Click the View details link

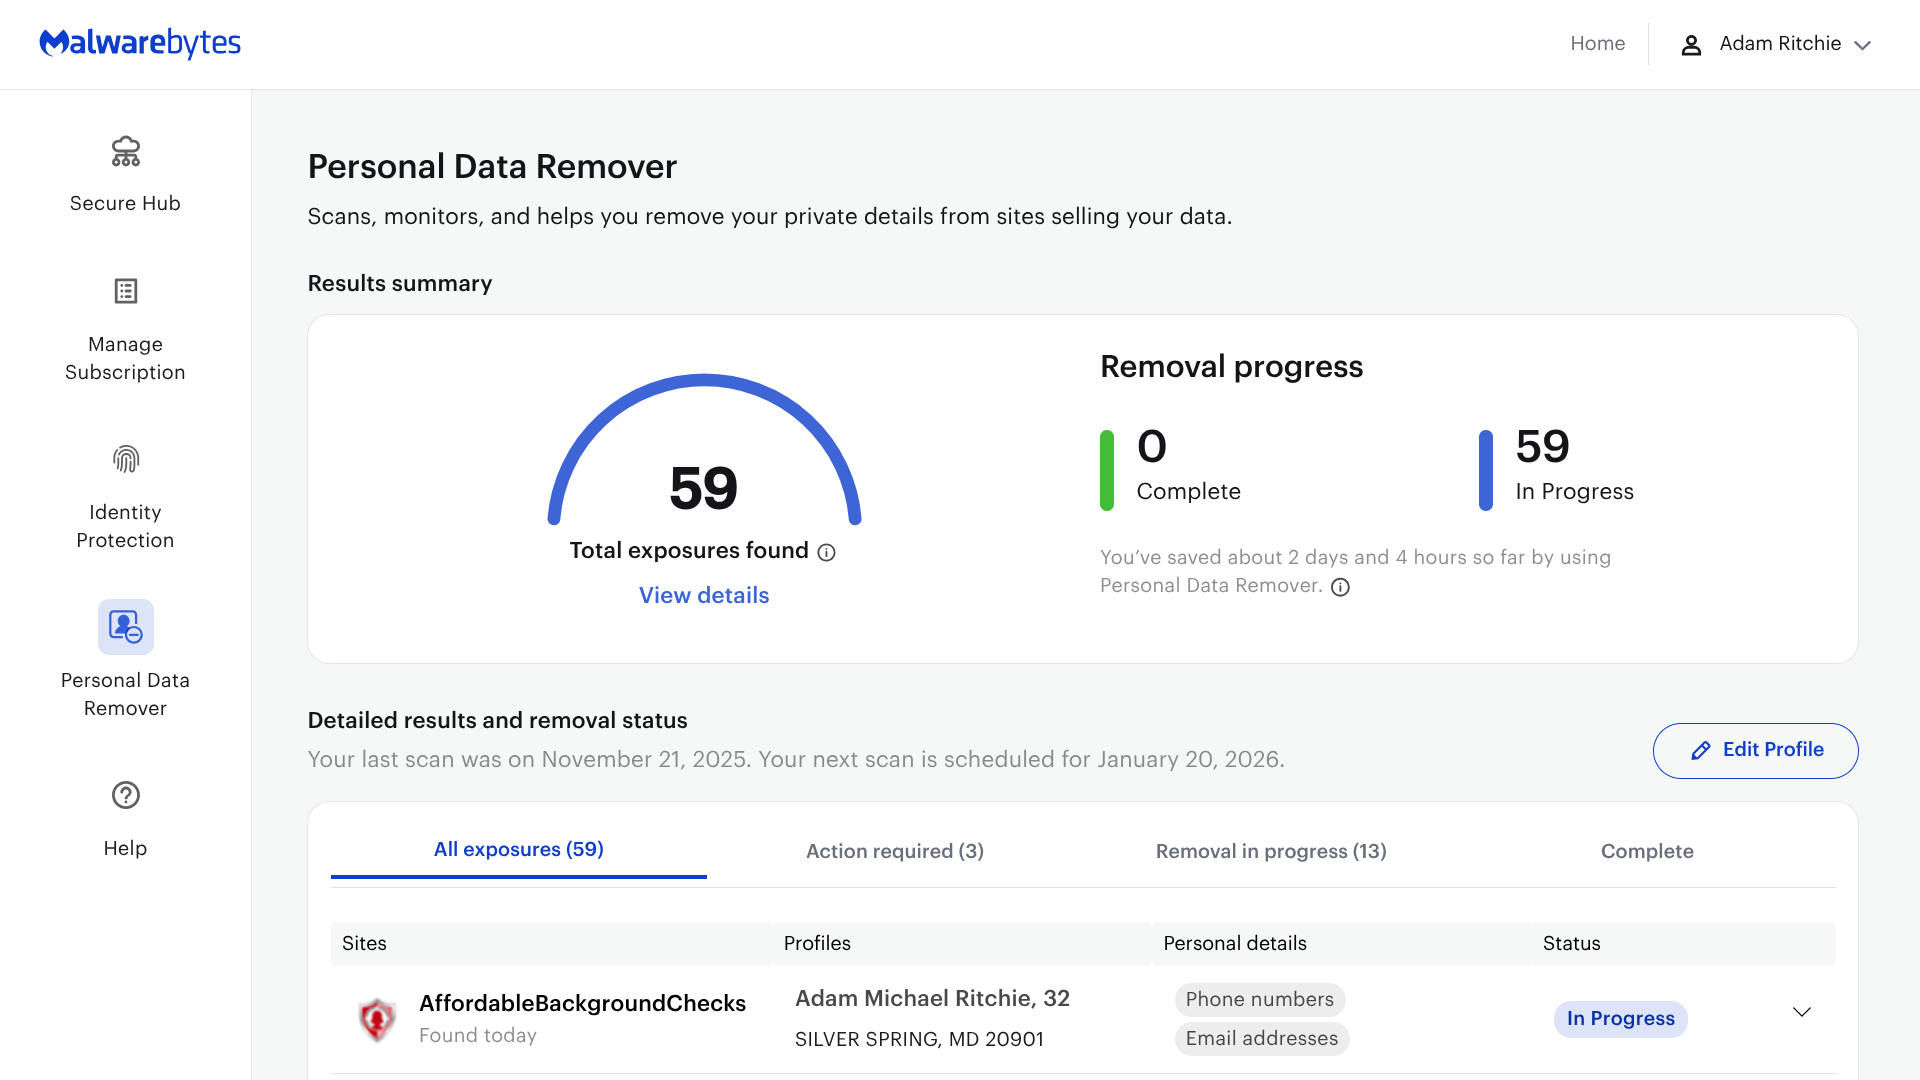(703, 595)
